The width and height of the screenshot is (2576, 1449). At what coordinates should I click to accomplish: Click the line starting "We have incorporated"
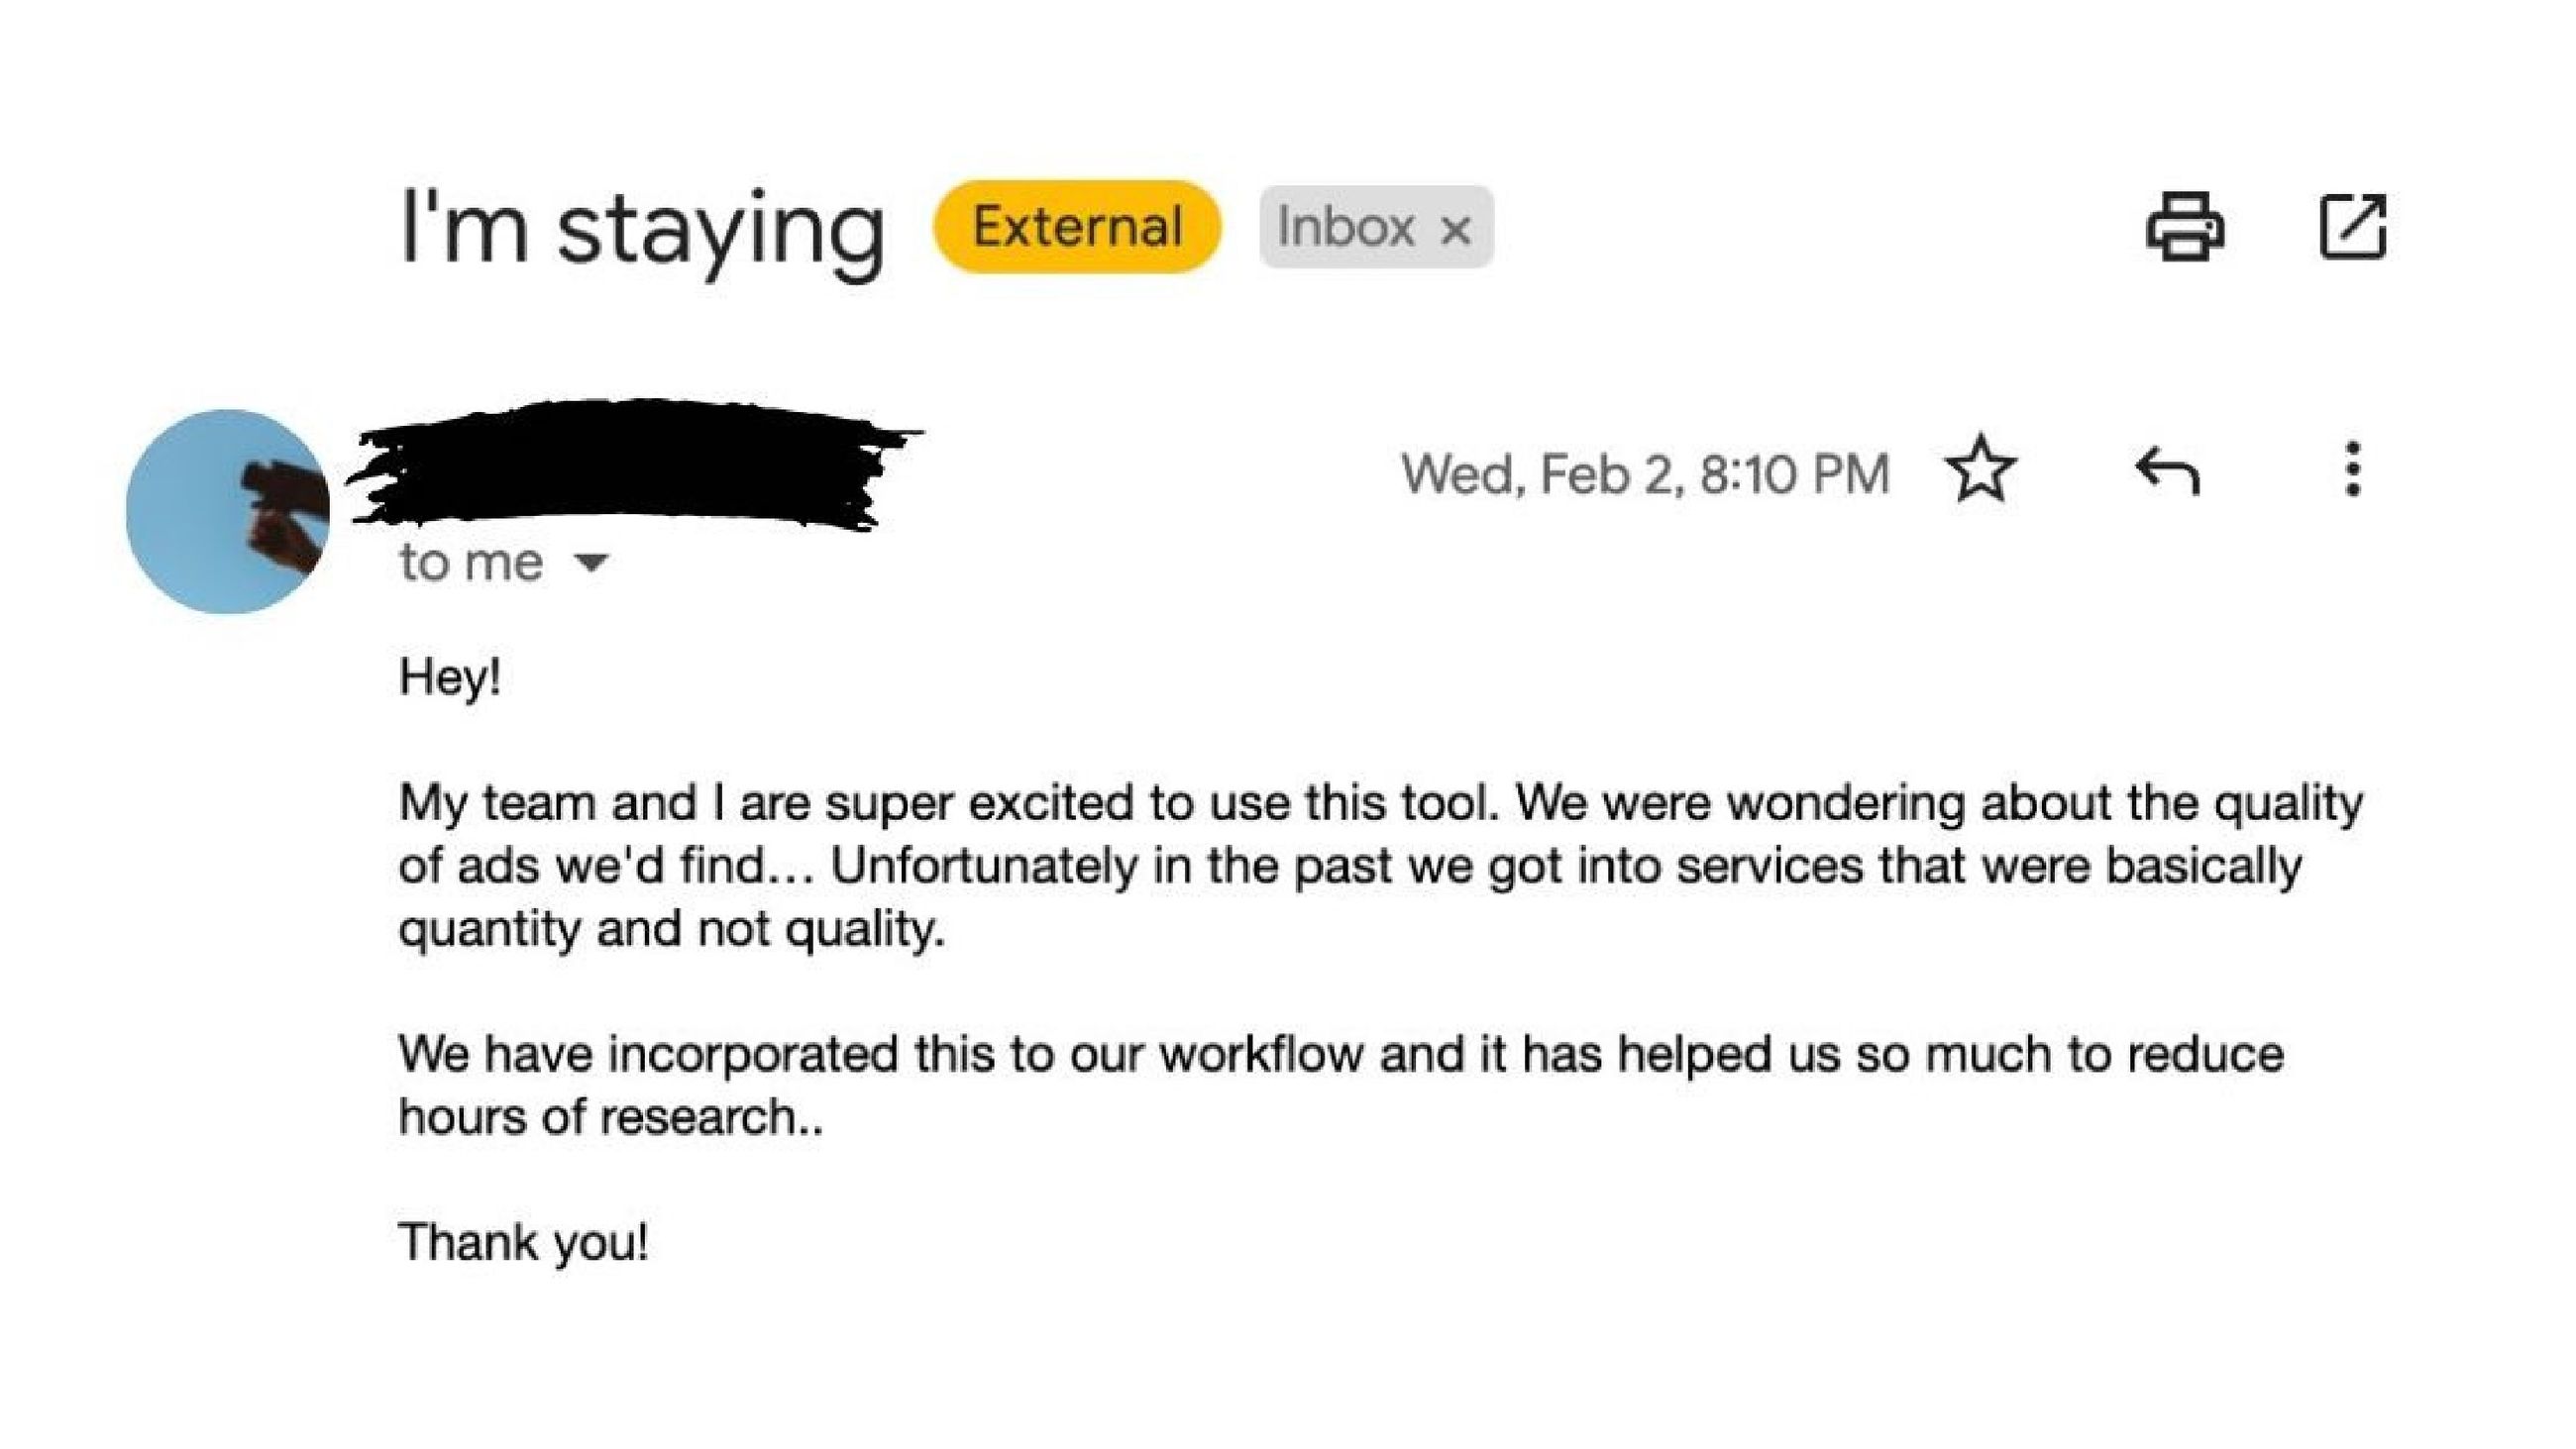click(1340, 1054)
